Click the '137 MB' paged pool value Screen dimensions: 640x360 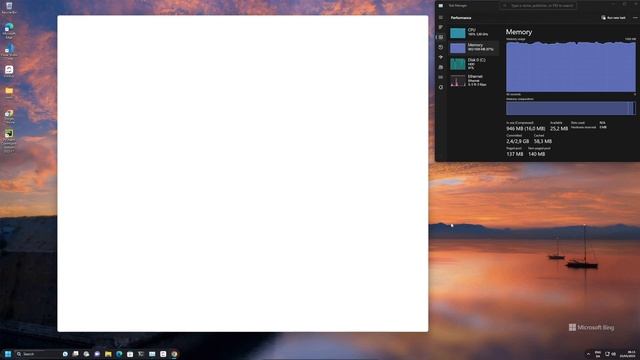point(514,154)
